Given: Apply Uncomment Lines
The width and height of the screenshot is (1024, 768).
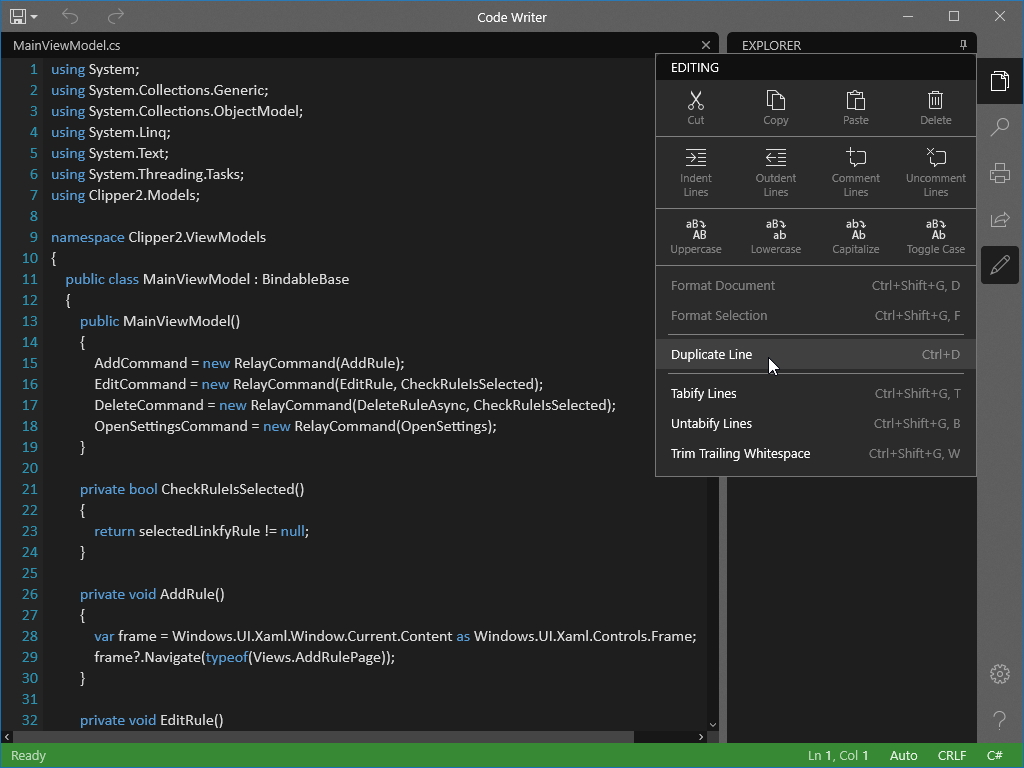Looking at the screenshot, I should [935, 172].
